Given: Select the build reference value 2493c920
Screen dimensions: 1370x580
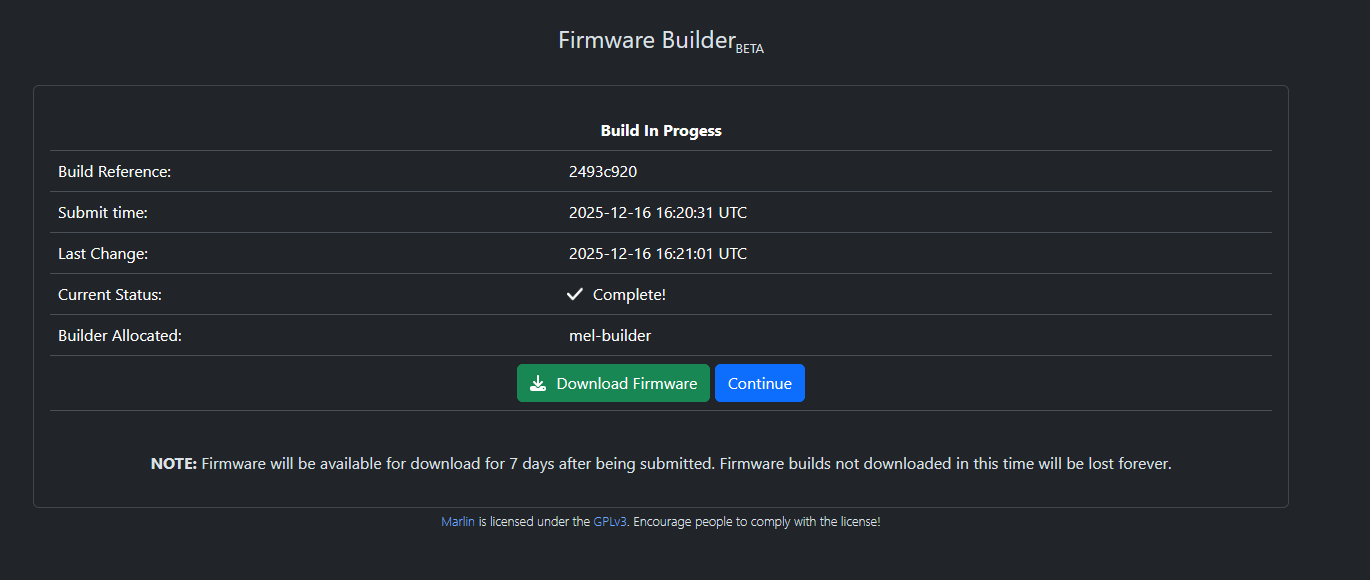Looking at the screenshot, I should [x=603, y=171].
